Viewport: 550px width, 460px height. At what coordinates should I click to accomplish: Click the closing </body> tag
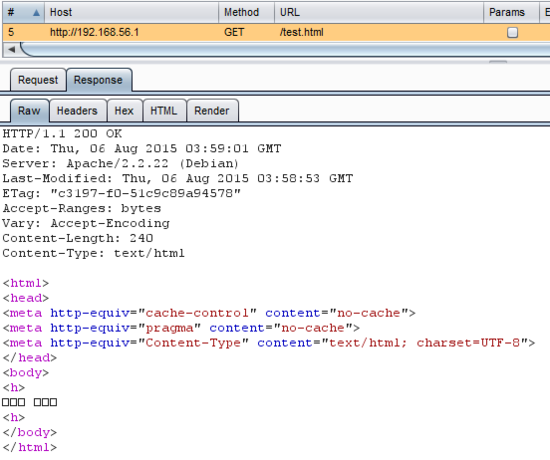click(x=30, y=432)
